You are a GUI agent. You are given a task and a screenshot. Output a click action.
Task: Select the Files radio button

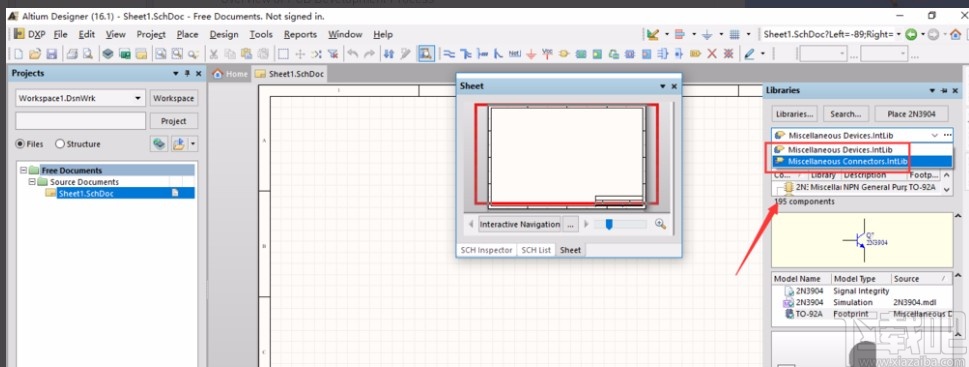20,144
